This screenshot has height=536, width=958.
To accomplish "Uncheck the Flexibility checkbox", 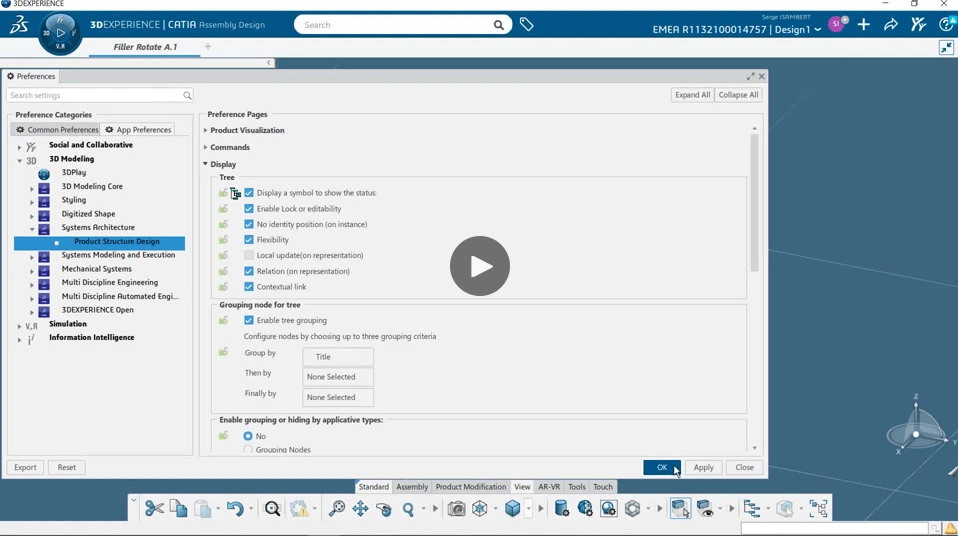I will (249, 240).
